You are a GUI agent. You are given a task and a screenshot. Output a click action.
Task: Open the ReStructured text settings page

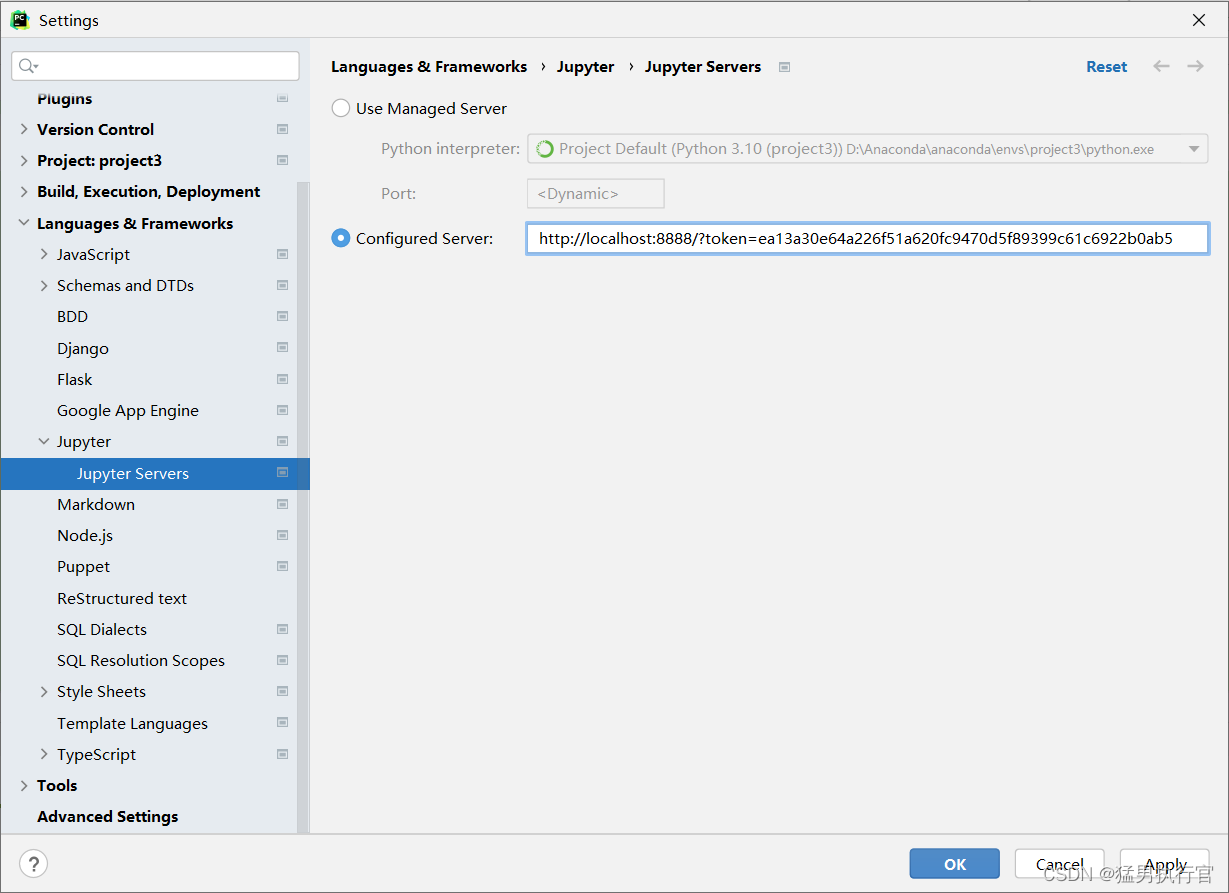pos(122,598)
